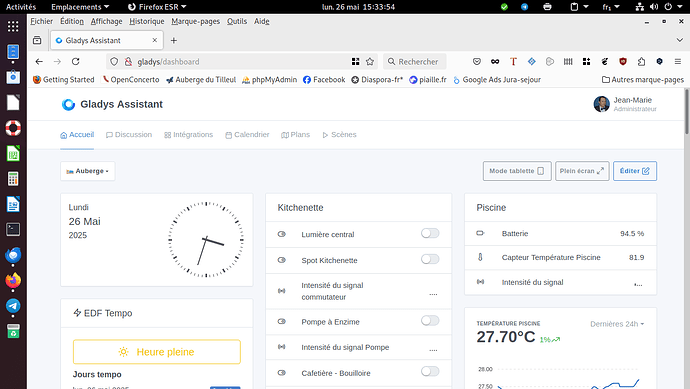Open the Activités overview
690x389 pixels.
click(x=21, y=7)
